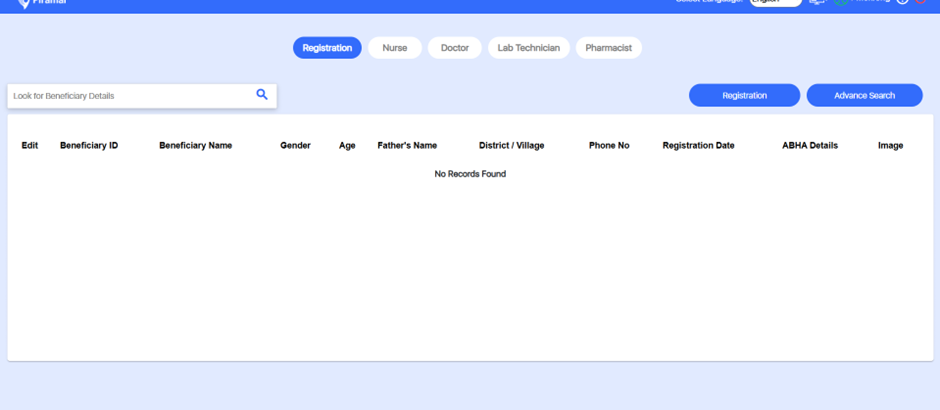Image resolution: width=940 pixels, height=410 pixels.
Task: Click the search magnifier icon
Action: (262, 95)
